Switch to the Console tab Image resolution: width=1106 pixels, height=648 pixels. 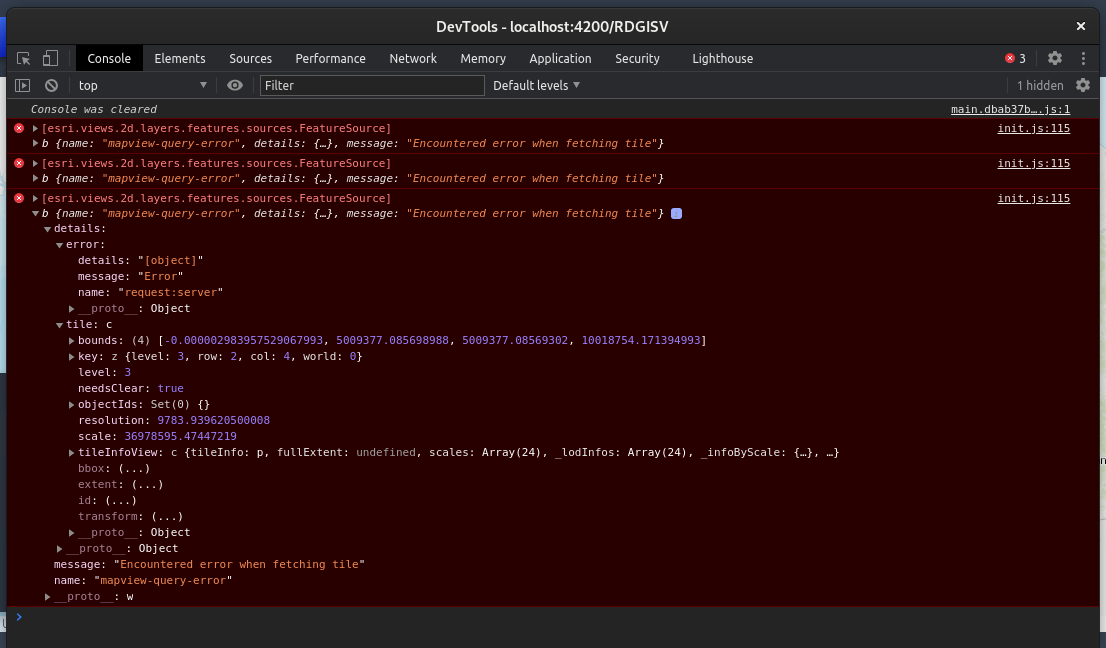(109, 59)
